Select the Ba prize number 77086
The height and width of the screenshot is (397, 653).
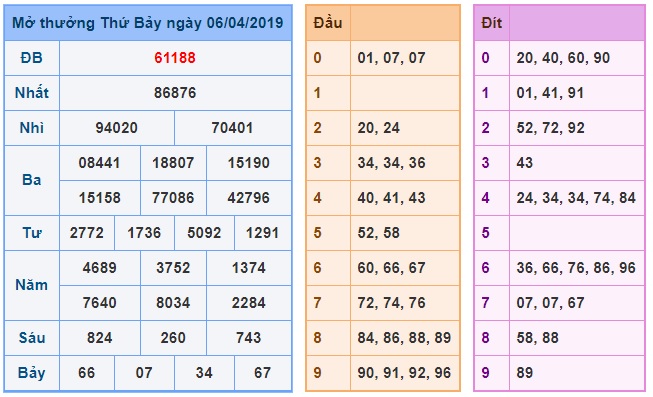[x=173, y=198]
